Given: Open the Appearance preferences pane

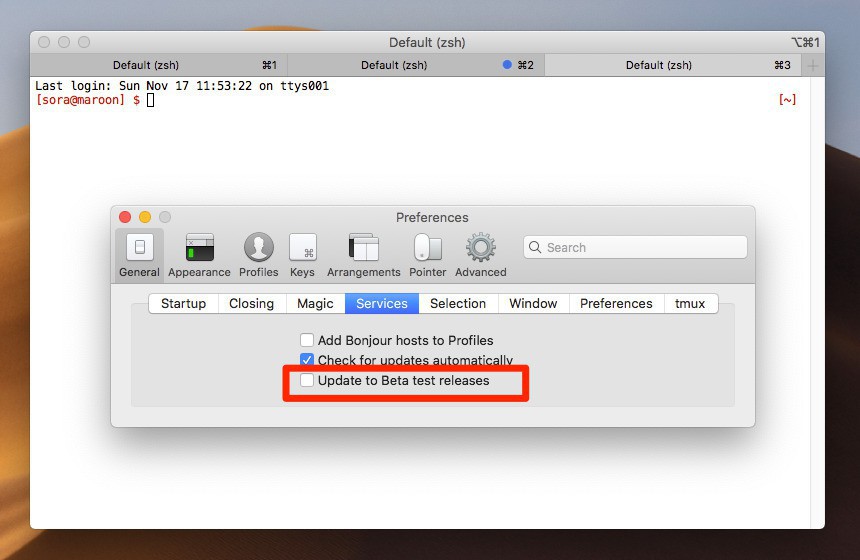Looking at the screenshot, I should (x=199, y=255).
